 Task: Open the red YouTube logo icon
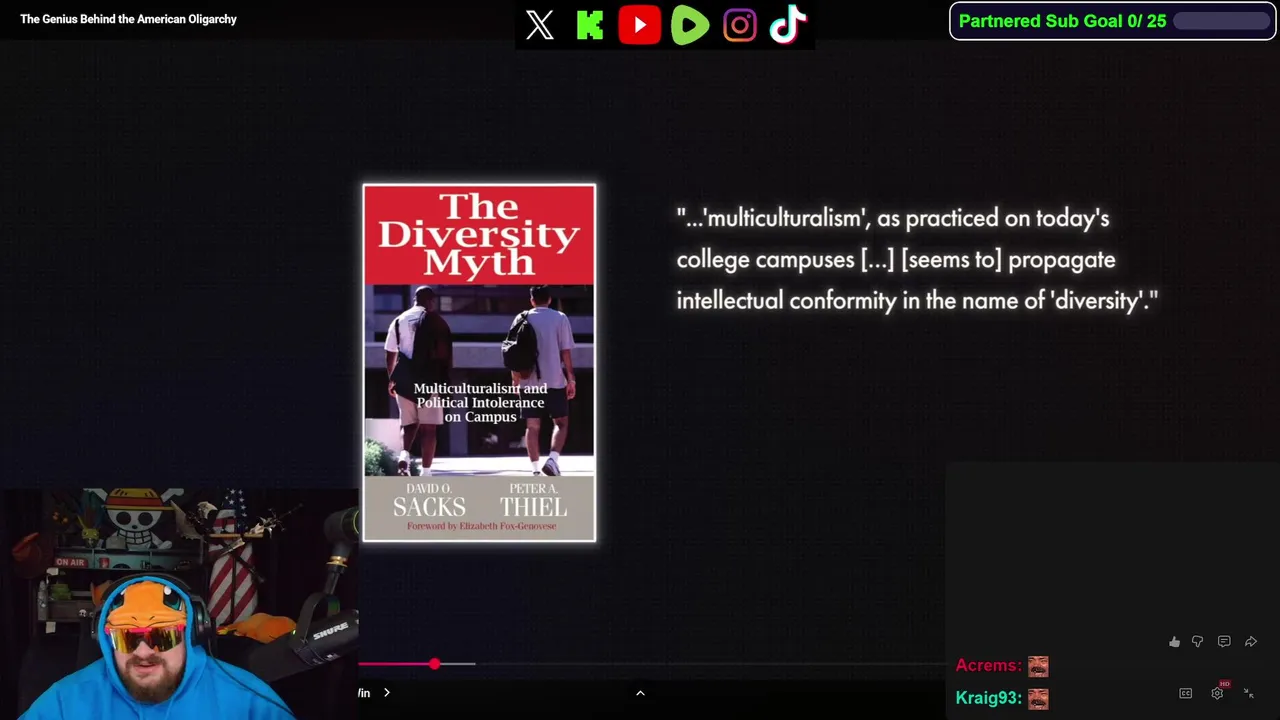[640, 25]
